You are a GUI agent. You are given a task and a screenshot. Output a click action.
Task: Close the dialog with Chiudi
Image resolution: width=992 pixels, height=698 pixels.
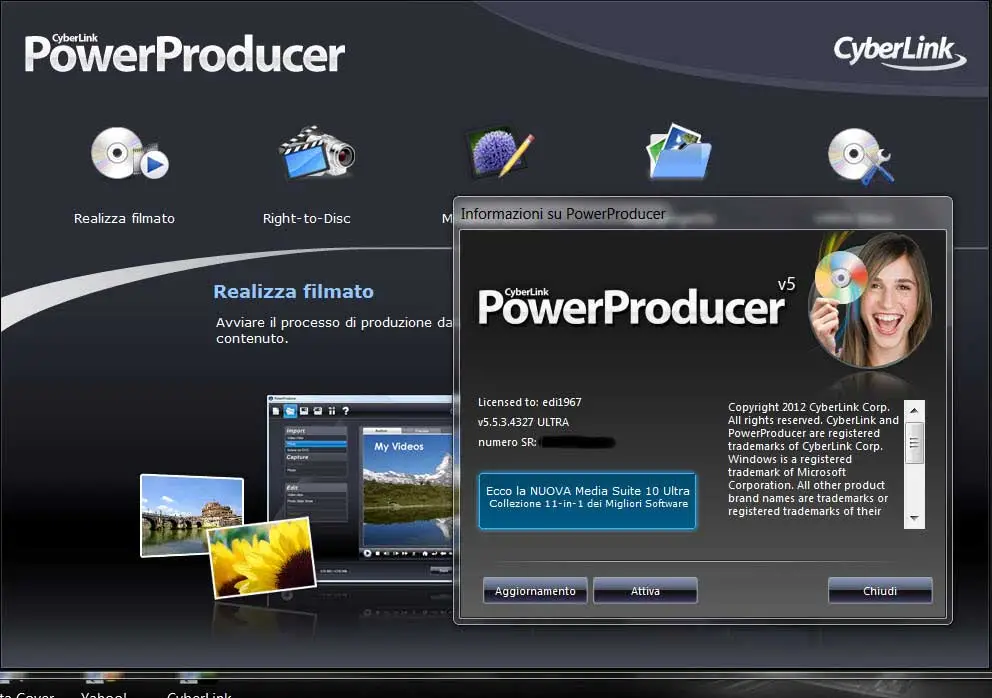pyautogui.click(x=880, y=590)
